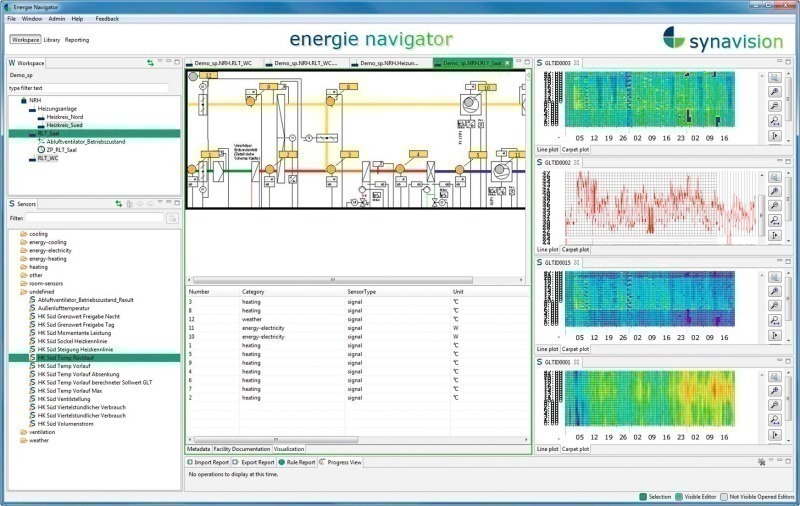The image size is (800, 506).
Task: Click sync arrows icon in Workspace panel
Action: tap(150, 62)
